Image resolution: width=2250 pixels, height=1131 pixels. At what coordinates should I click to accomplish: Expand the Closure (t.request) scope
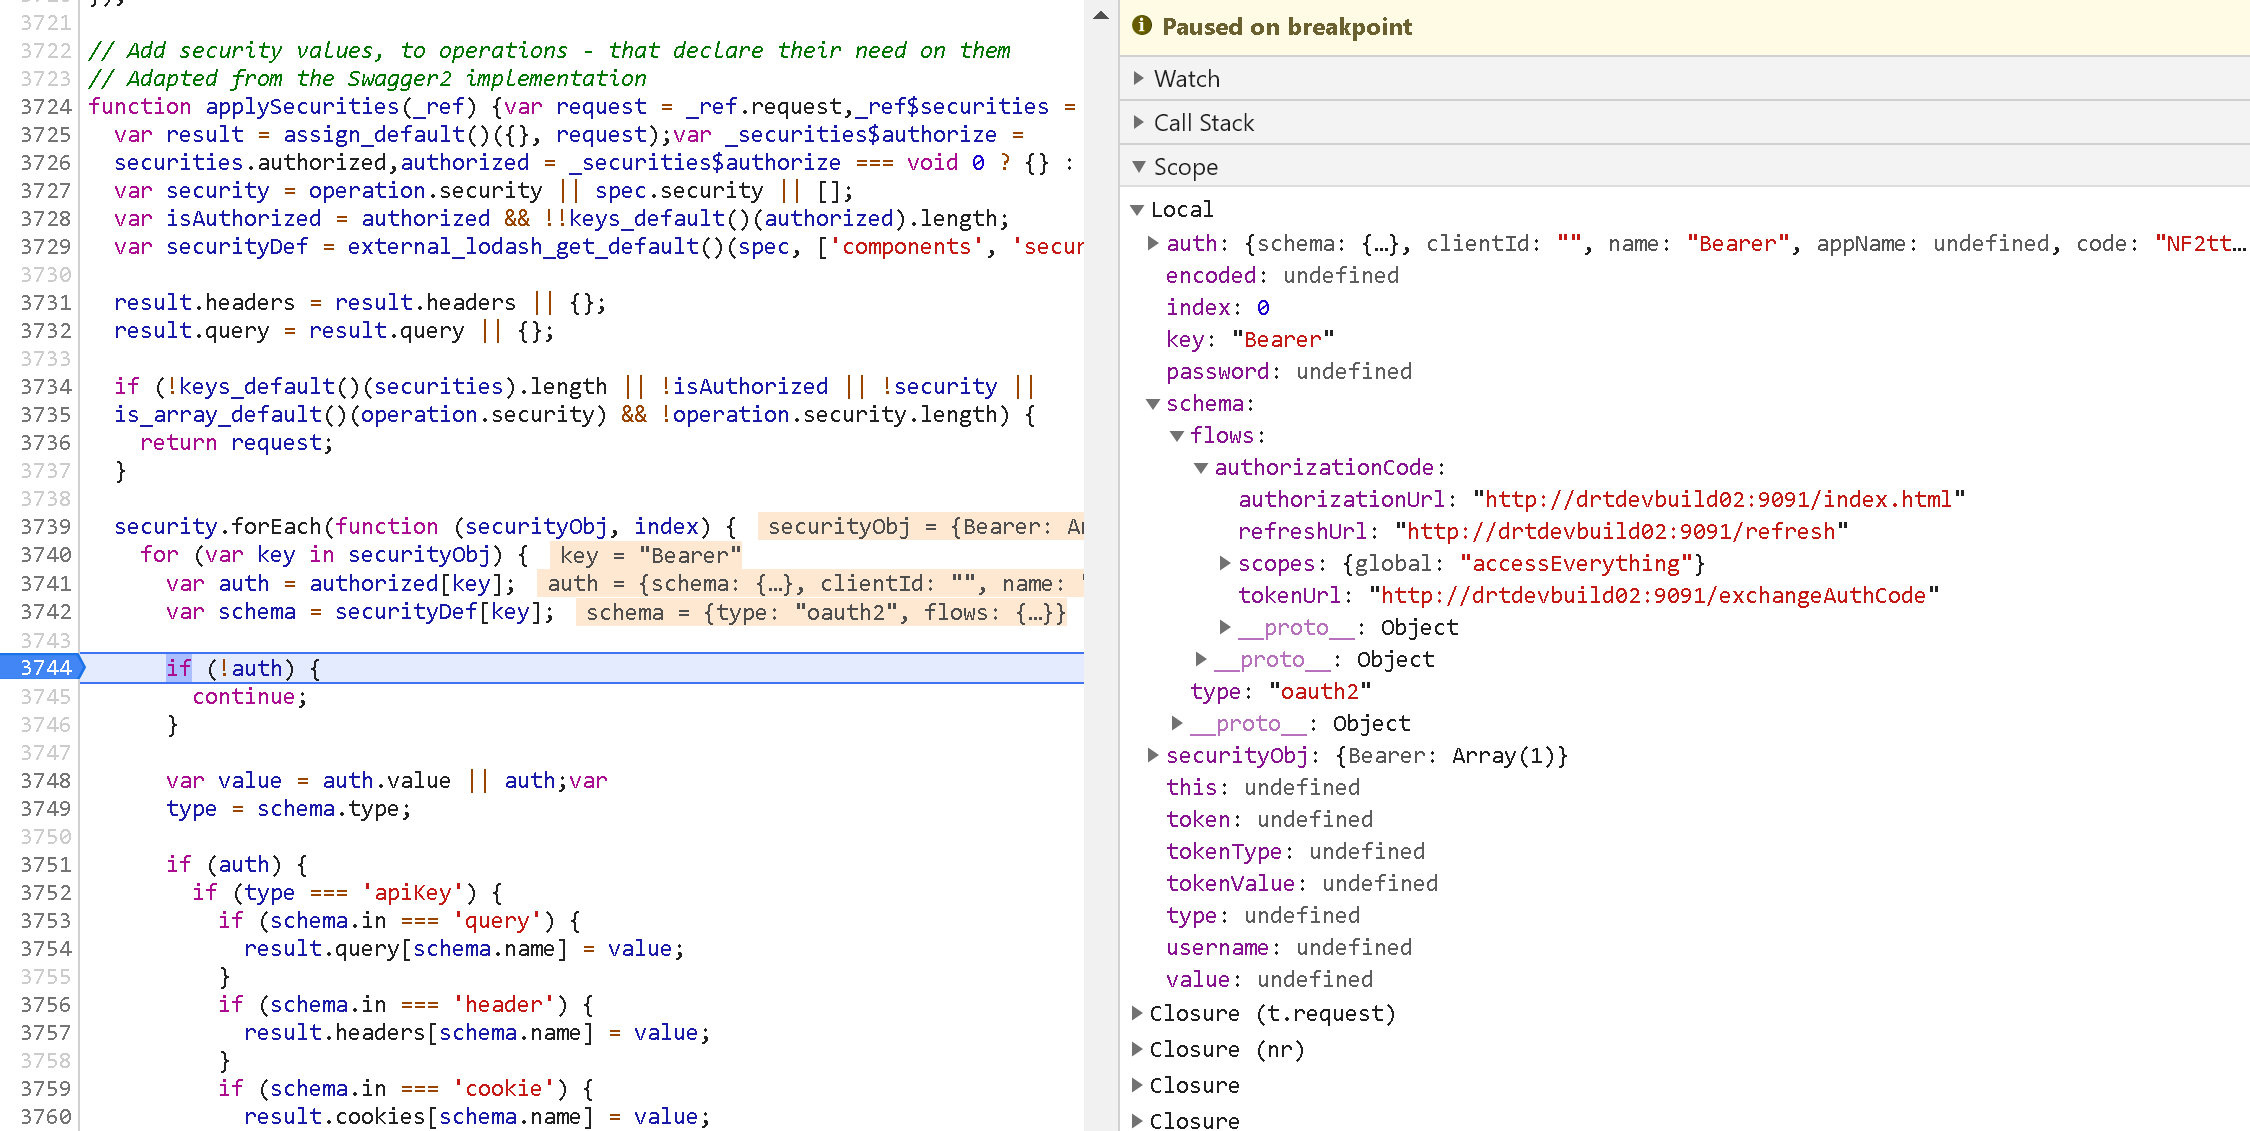tap(1139, 1013)
